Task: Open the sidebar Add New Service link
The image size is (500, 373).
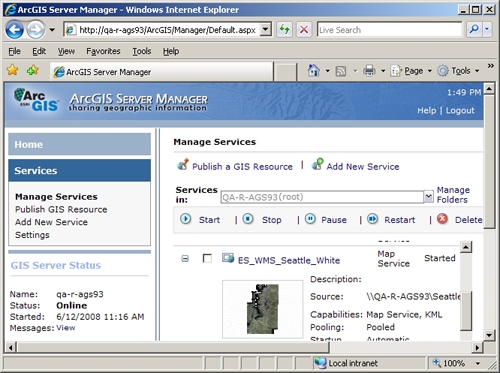Action: pos(51,222)
